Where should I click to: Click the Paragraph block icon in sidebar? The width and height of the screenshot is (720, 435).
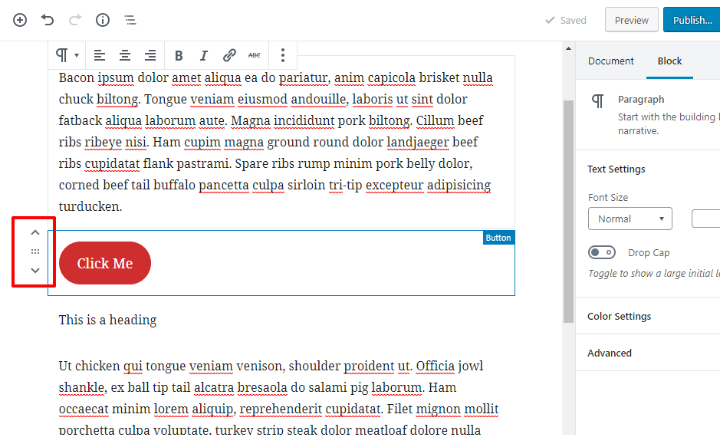pos(598,100)
